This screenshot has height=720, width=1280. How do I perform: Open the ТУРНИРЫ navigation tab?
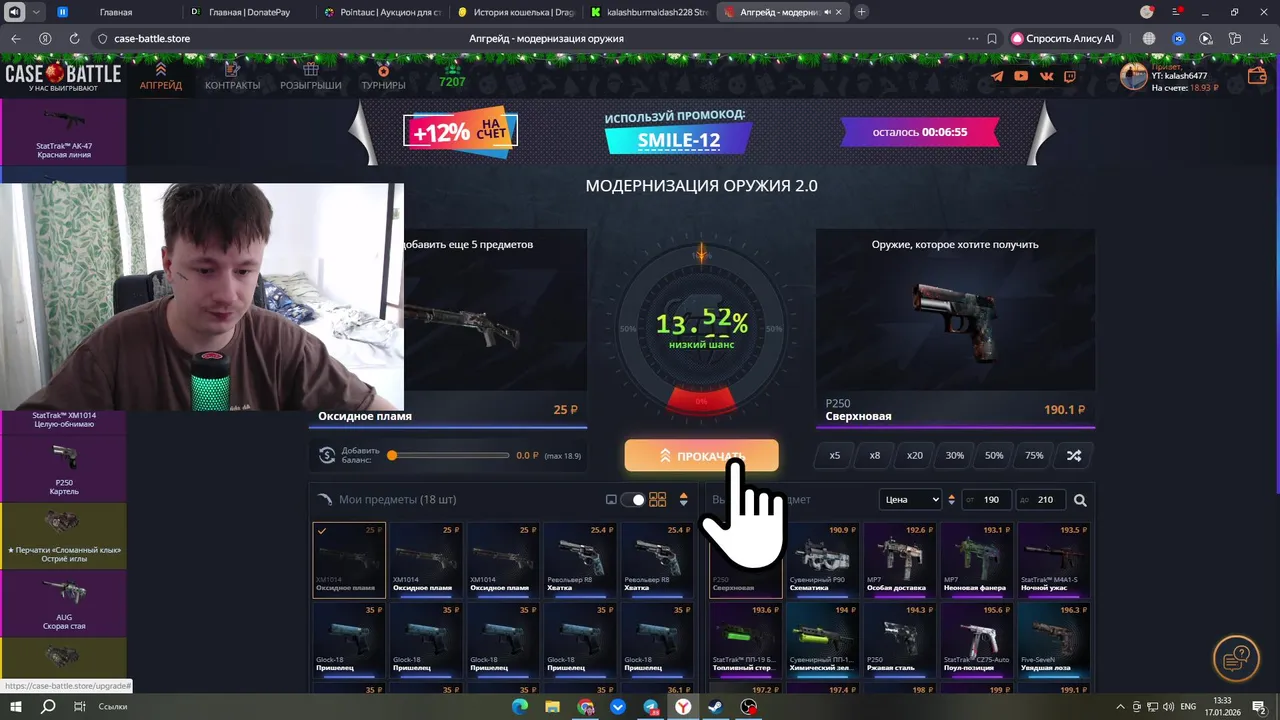point(383,78)
